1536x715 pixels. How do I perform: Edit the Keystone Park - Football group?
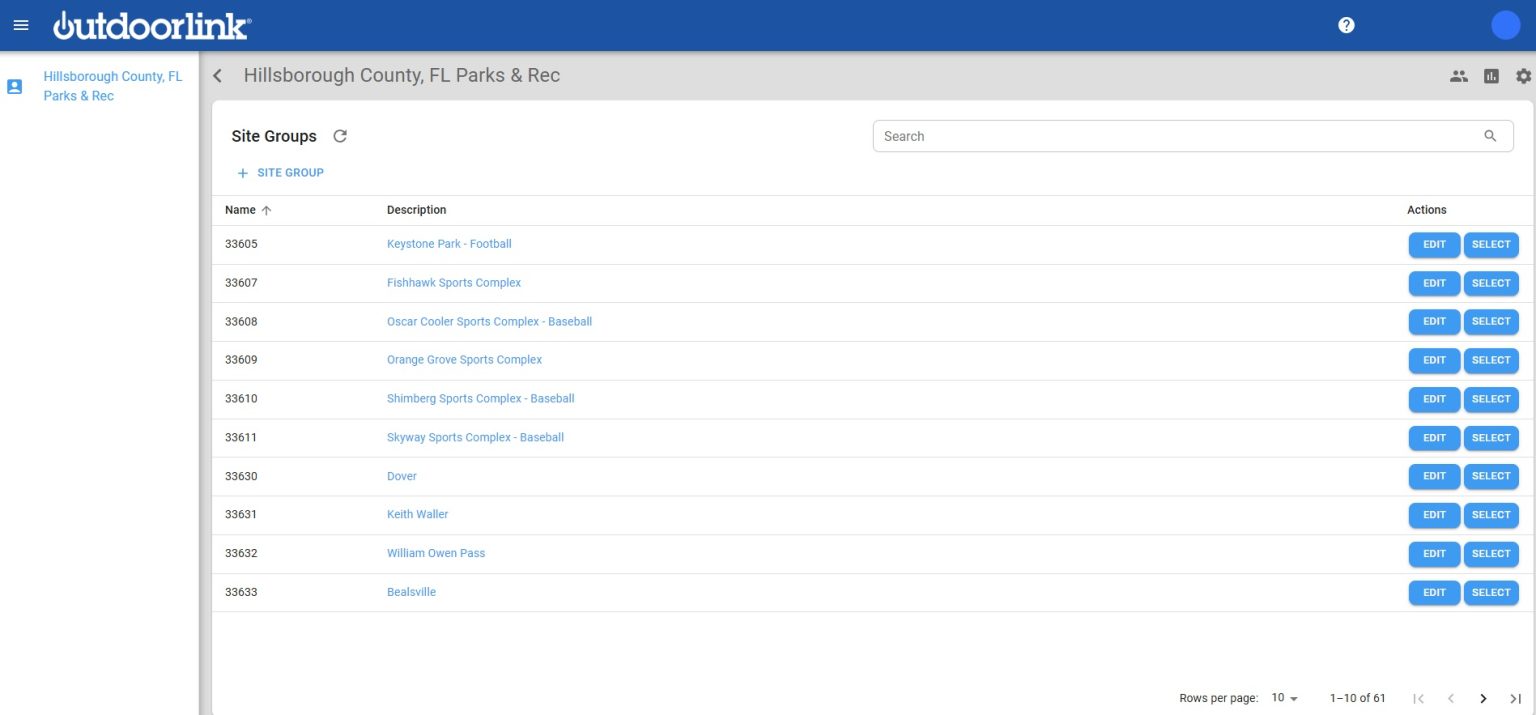[x=1434, y=245]
